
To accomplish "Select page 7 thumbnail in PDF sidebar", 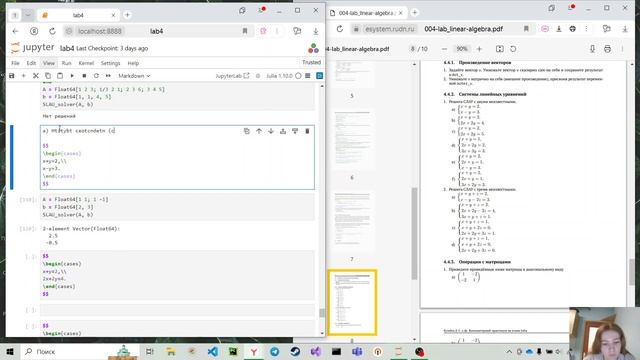I will [x=352, y=221].
